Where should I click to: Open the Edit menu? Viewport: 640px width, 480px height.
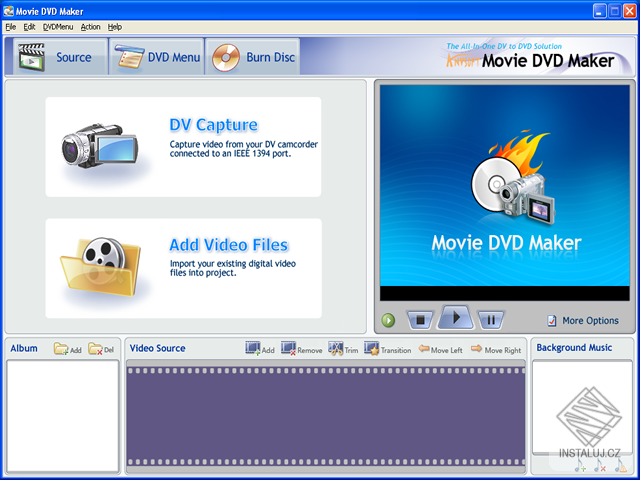pos(29,27)
